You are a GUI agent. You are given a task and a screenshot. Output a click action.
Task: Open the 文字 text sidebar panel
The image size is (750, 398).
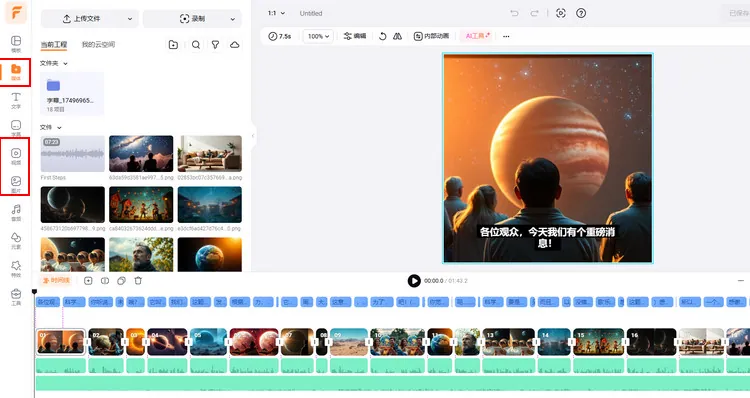pyautogui.click(x=16, y=100)
